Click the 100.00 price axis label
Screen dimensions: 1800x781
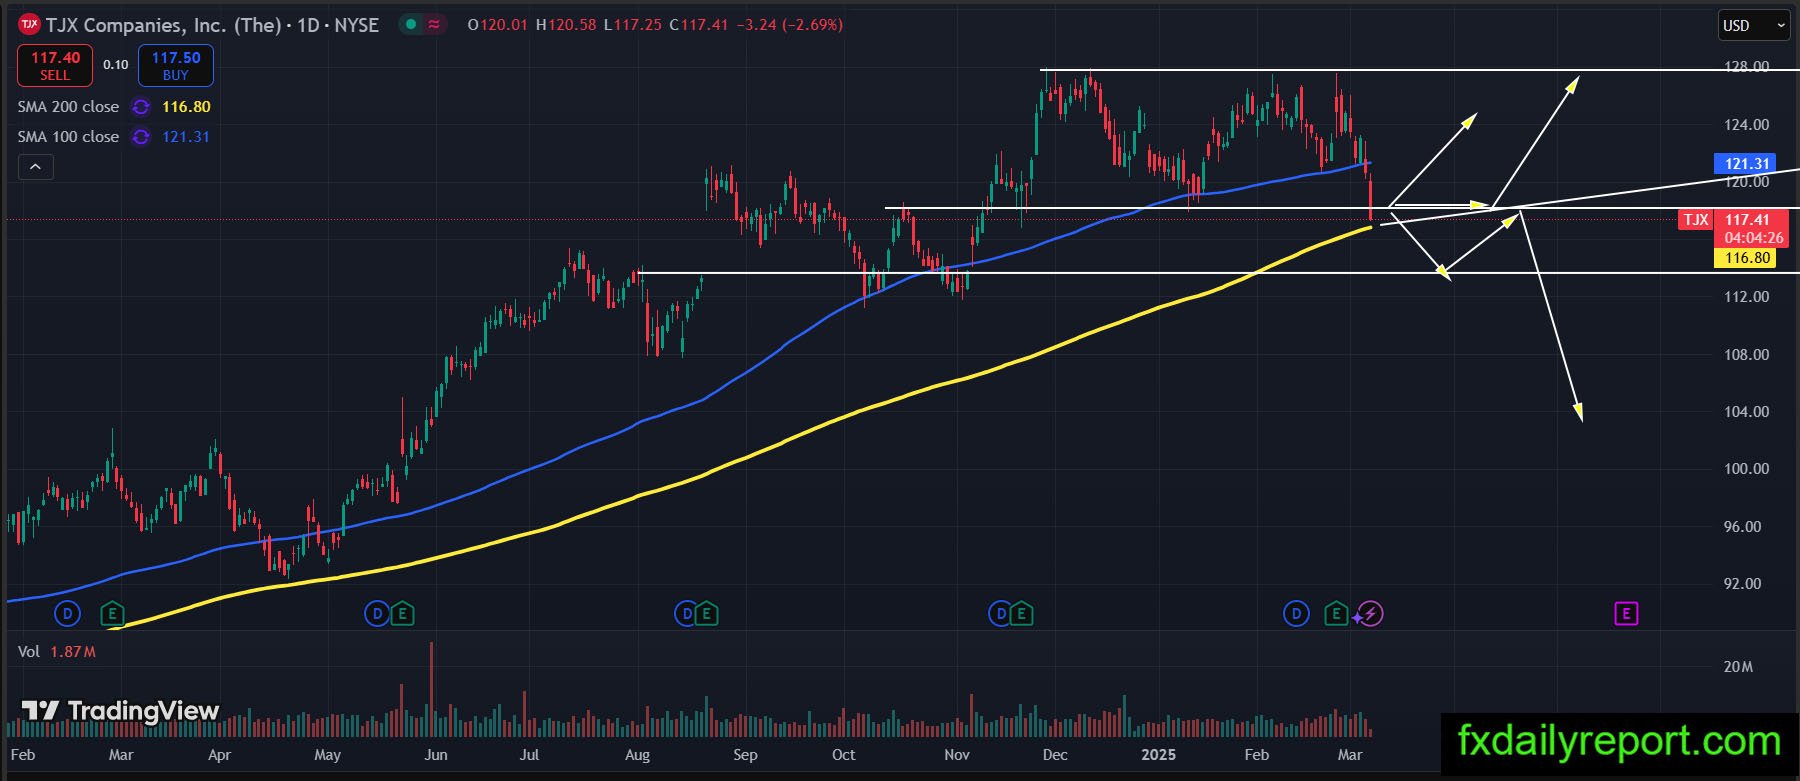click(x=1747, y=469)
